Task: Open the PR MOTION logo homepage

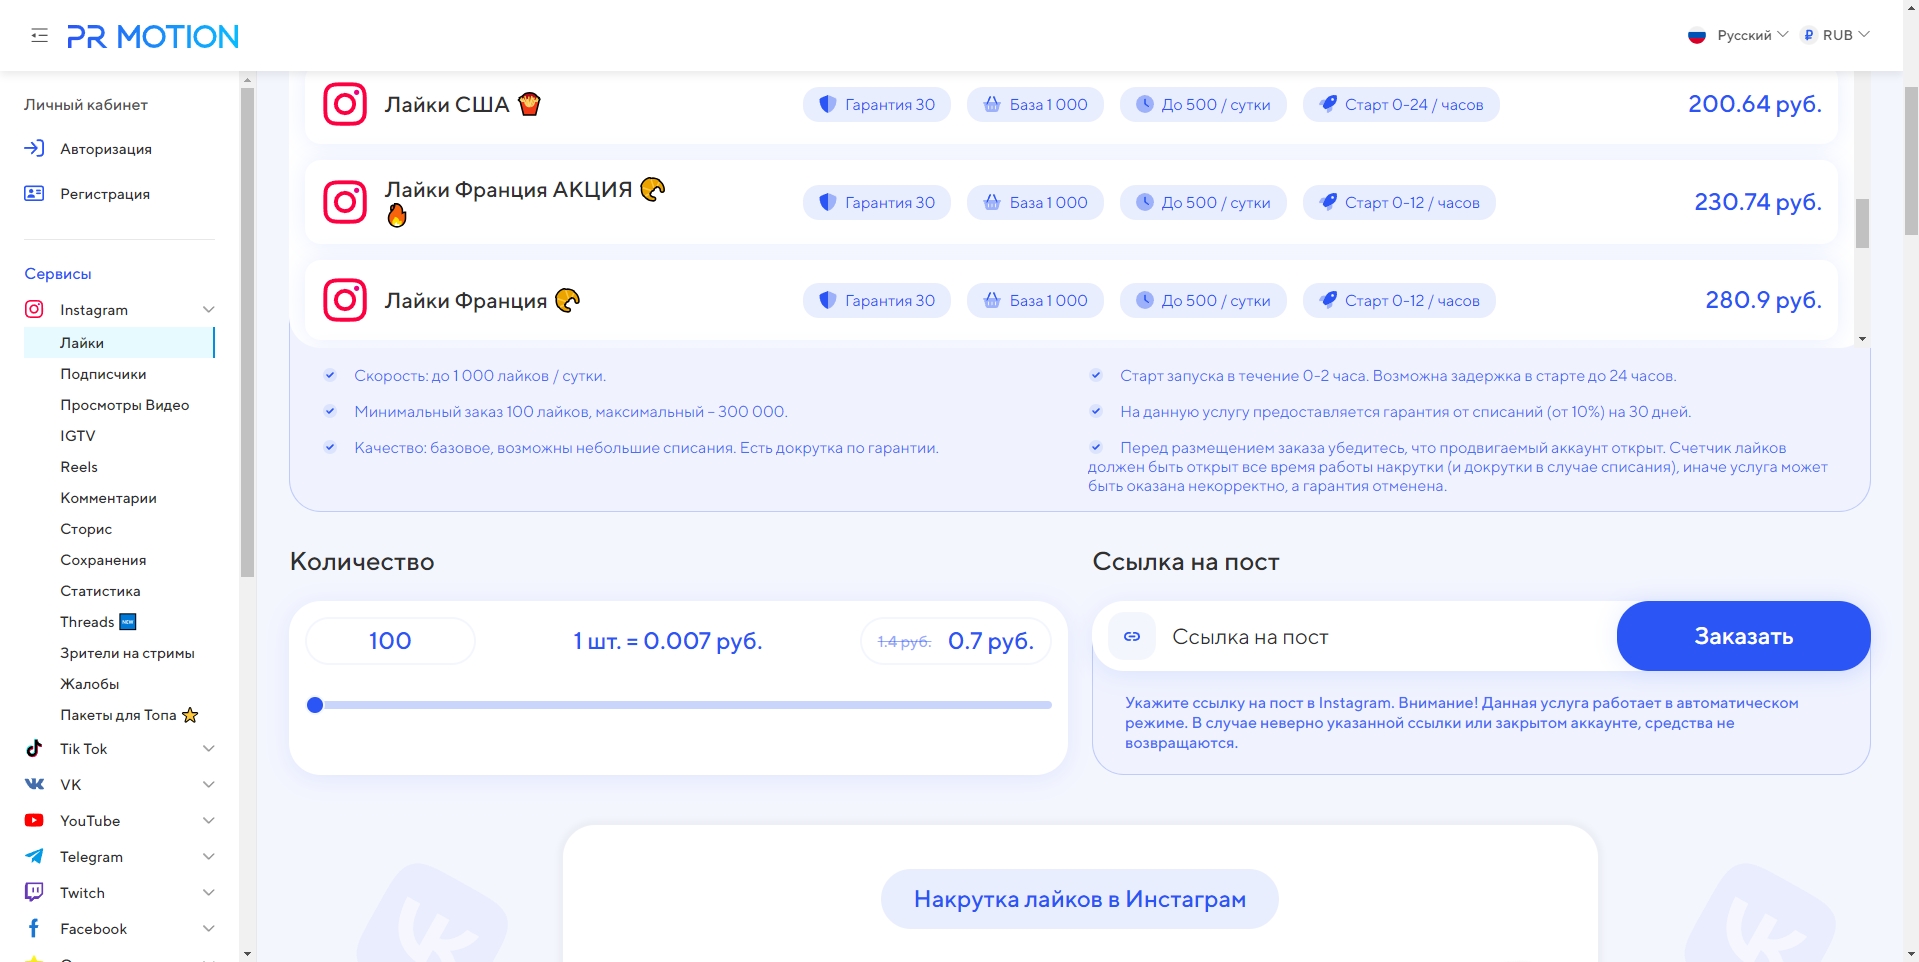Action: point(153,37)
